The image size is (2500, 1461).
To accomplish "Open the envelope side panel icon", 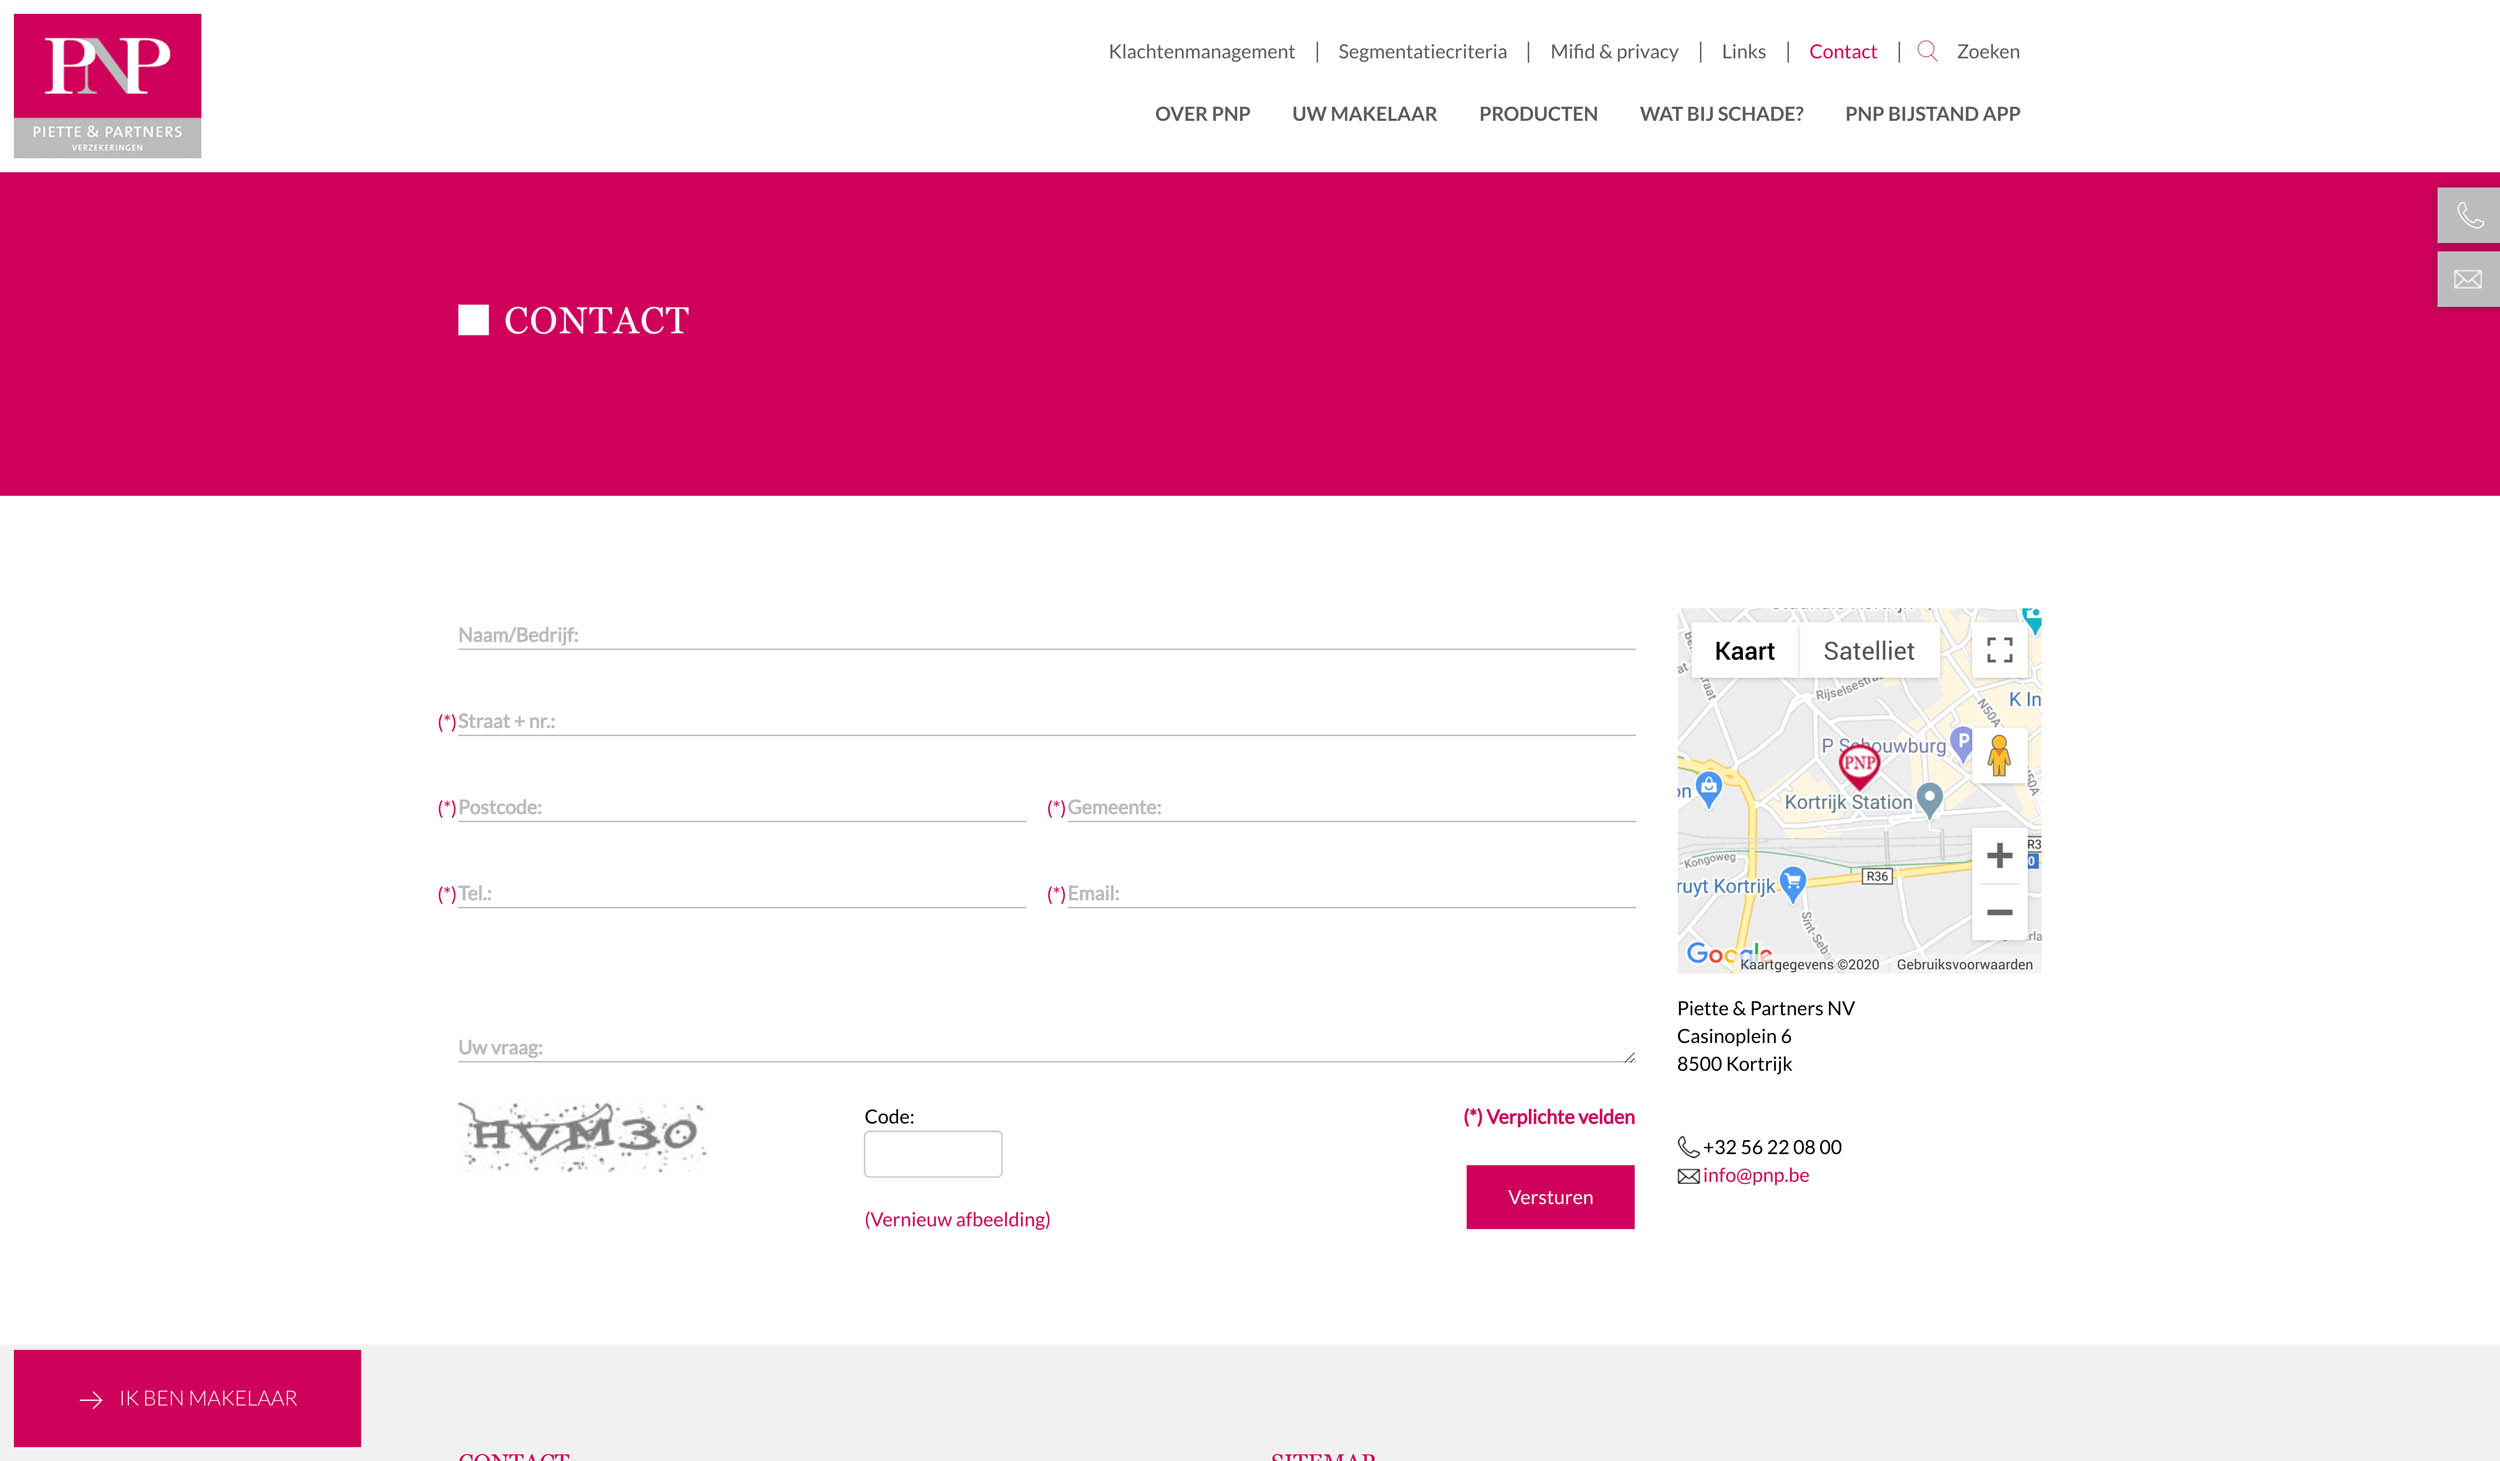I will coord(2468,279).
